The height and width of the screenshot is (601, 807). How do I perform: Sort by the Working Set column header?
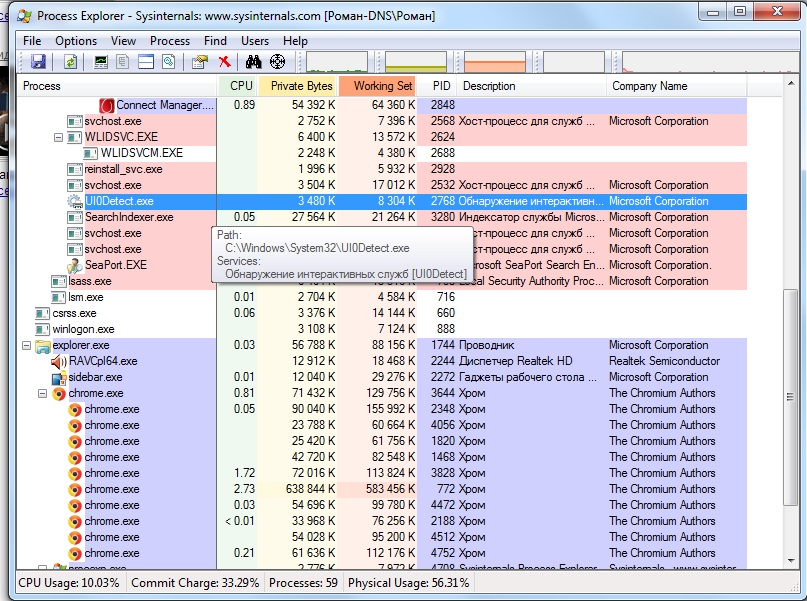coord(377,86)
